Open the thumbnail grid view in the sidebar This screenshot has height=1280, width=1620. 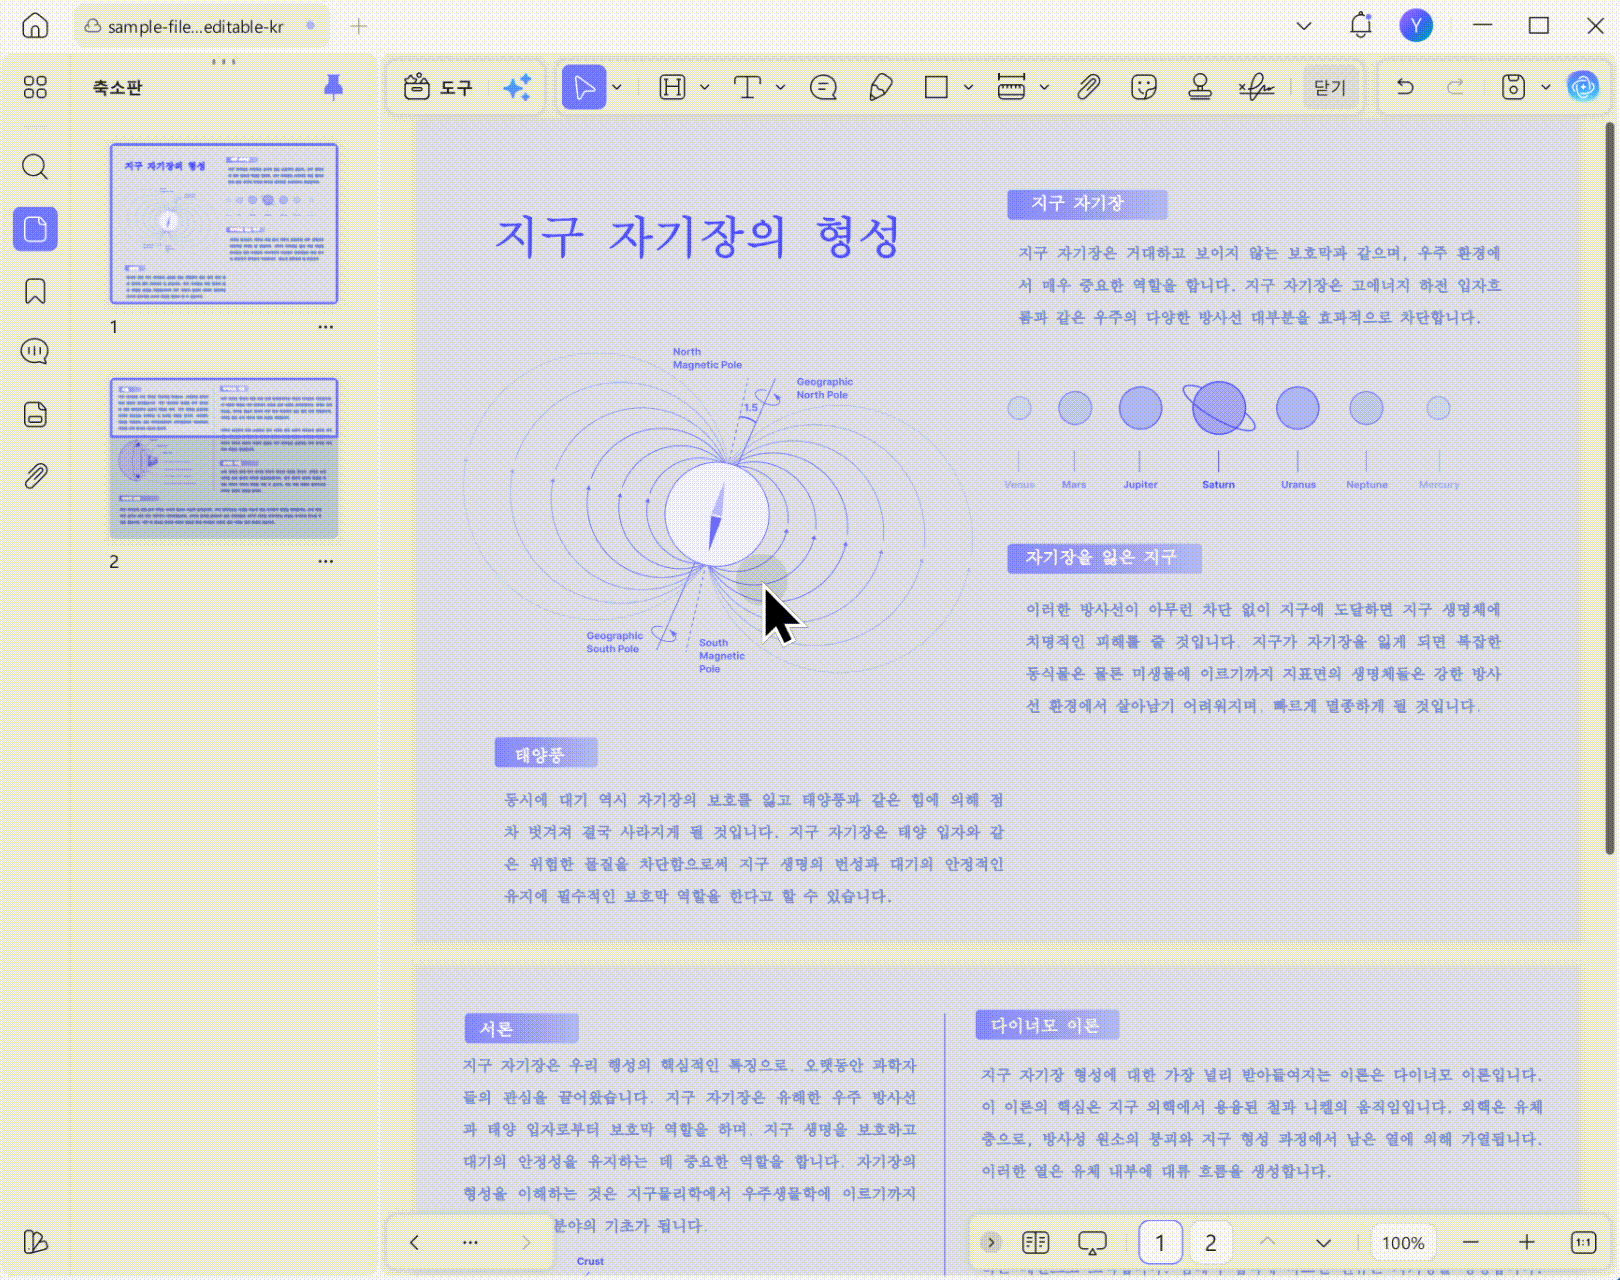tap(35, 88)
